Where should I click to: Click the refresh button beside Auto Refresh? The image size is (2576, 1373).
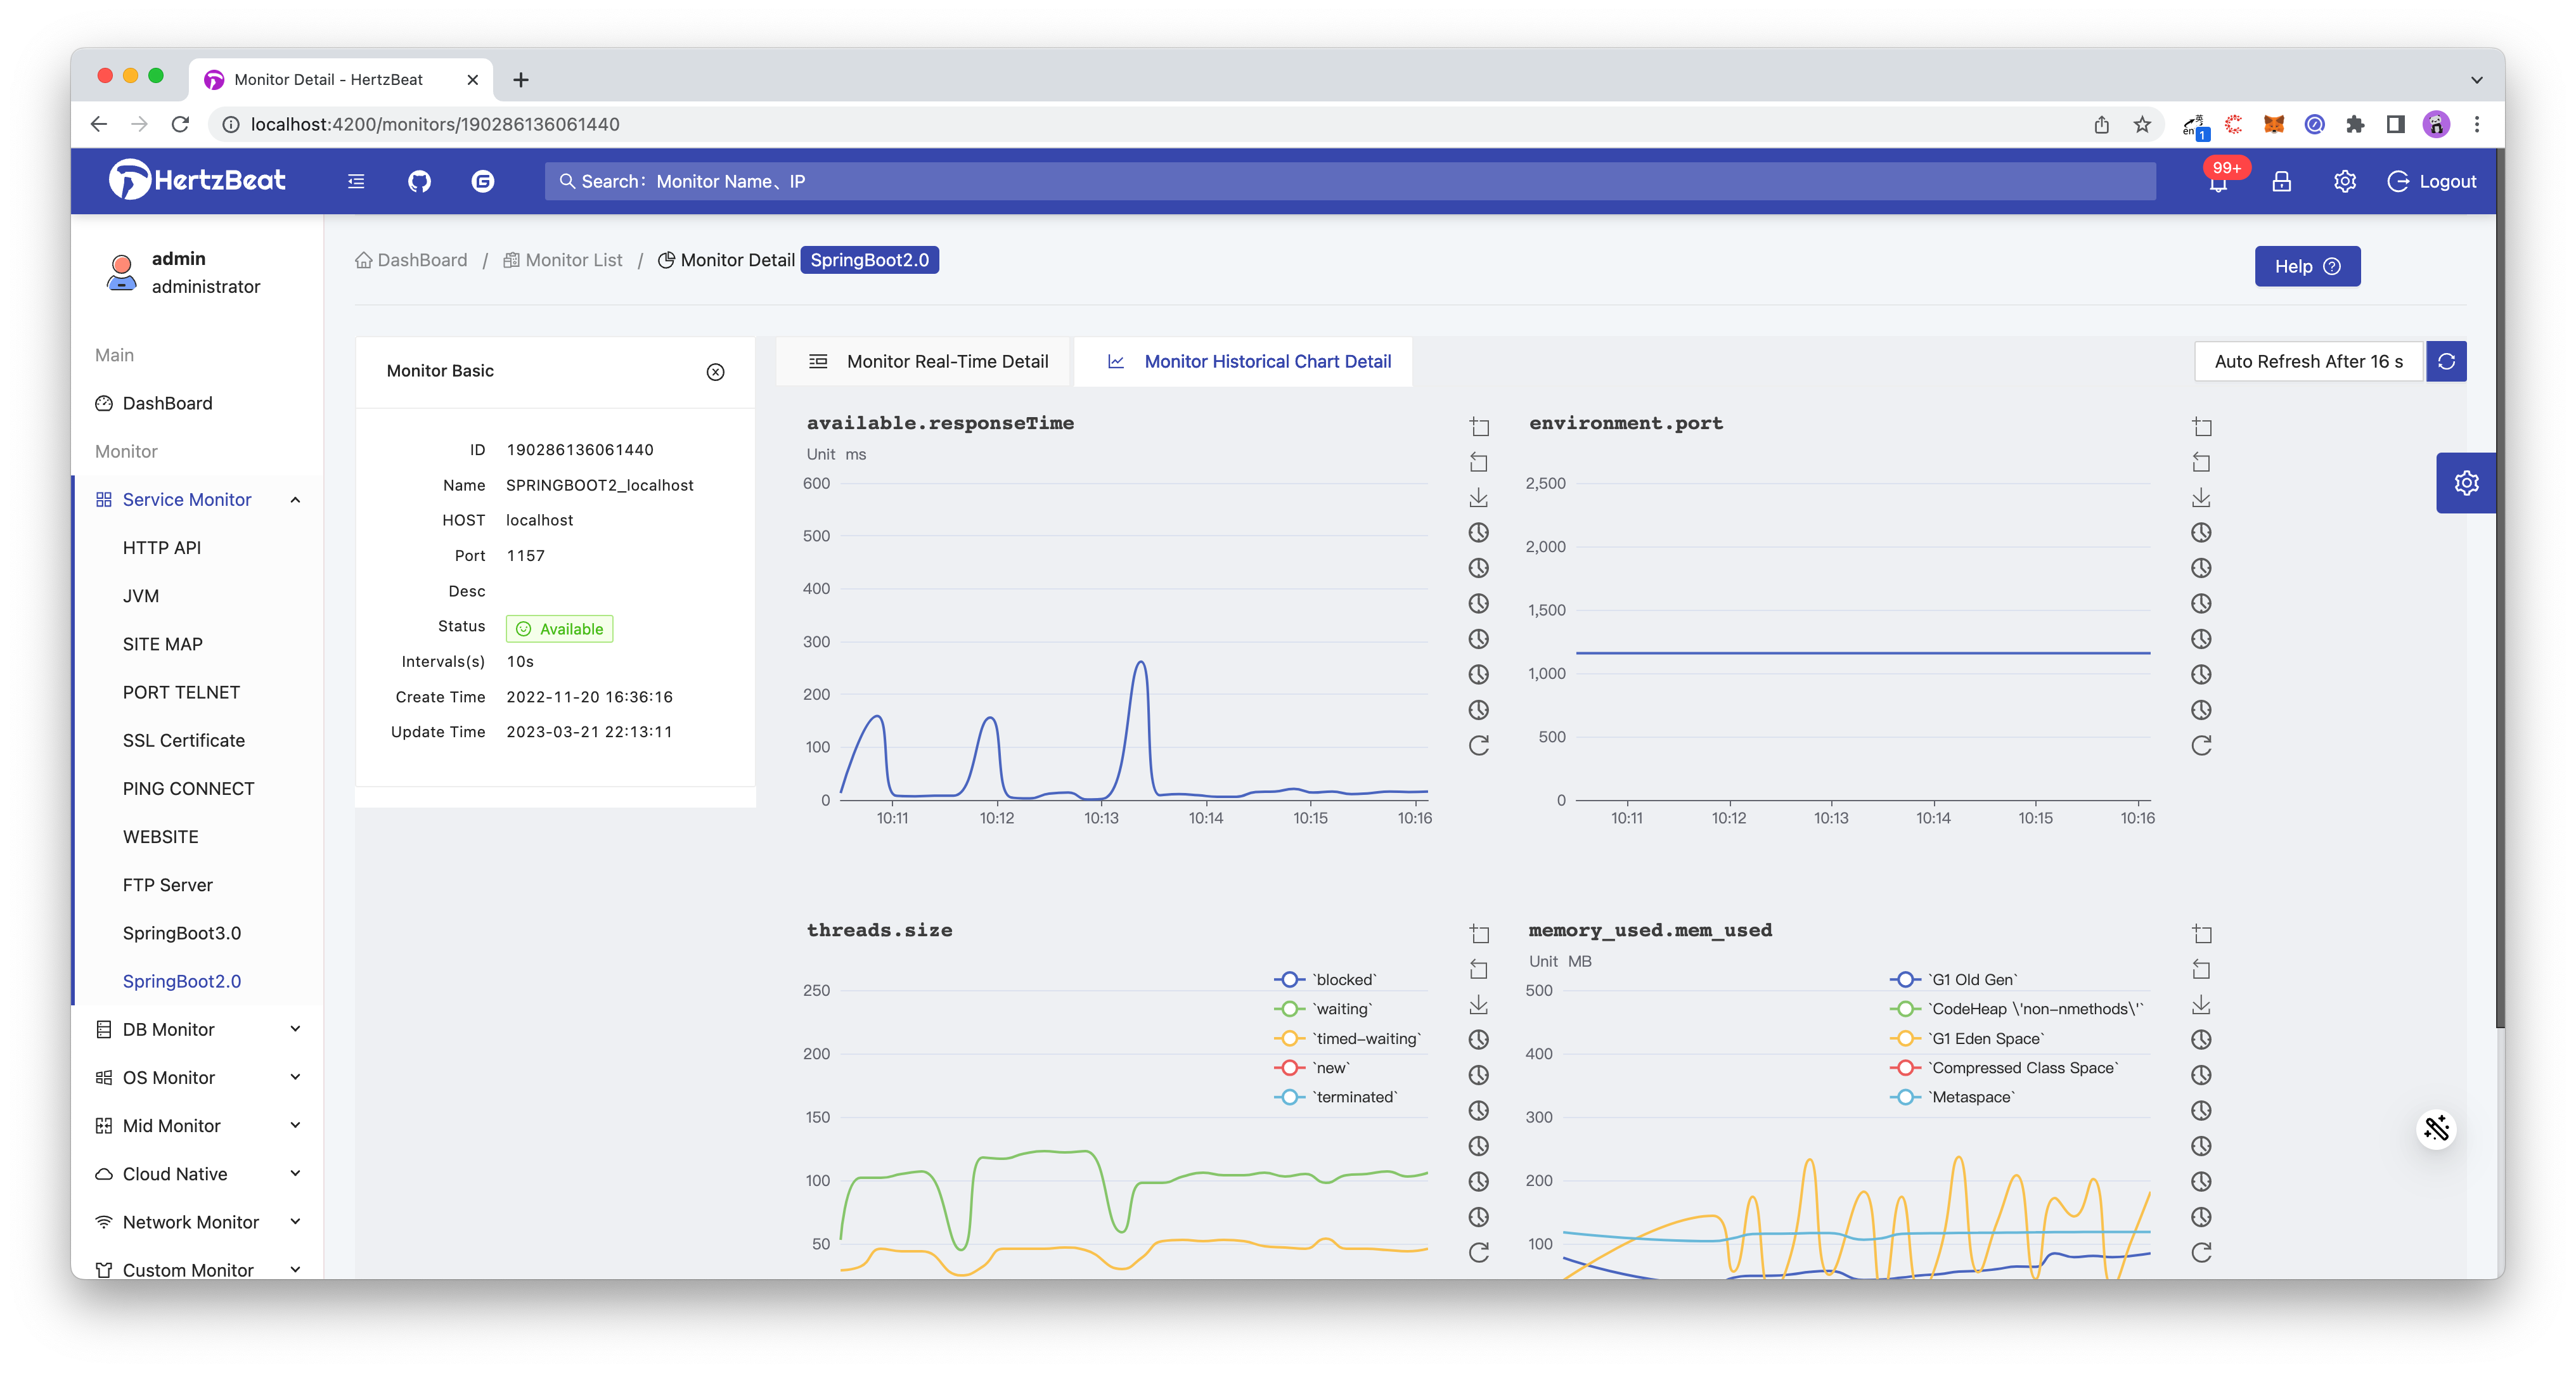pyautogui.click(x=2446, y=361)
